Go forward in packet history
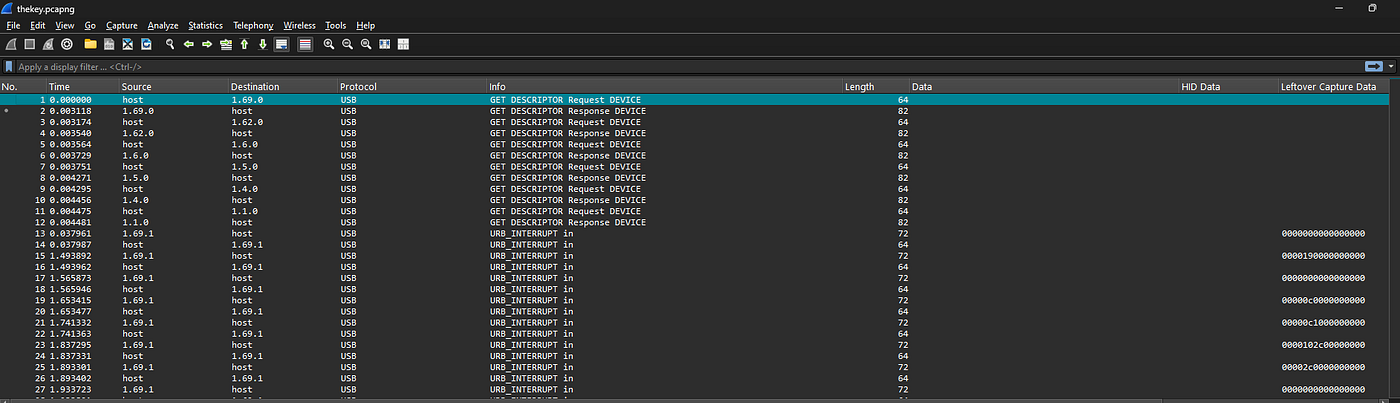Image resolution: width=1400 pixels, height=403 pixels. (x=207, y=44)
